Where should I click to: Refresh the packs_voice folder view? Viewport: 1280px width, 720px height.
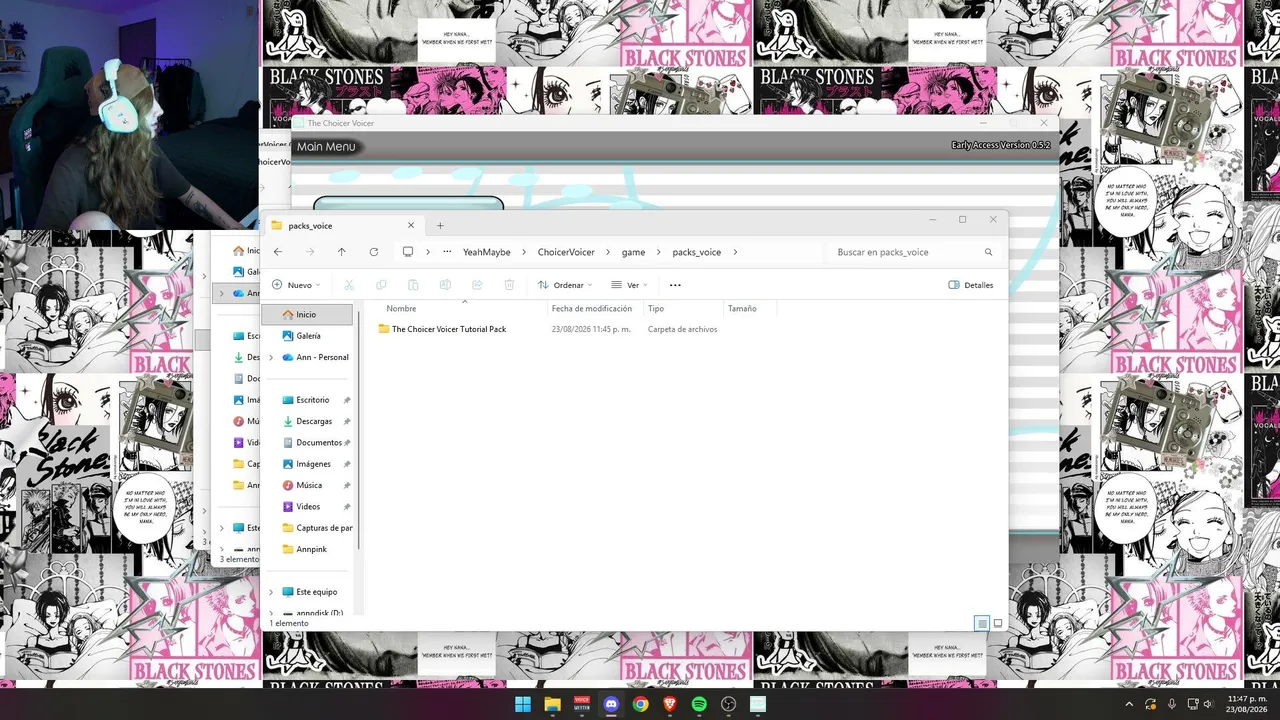(x=374, y=252)
